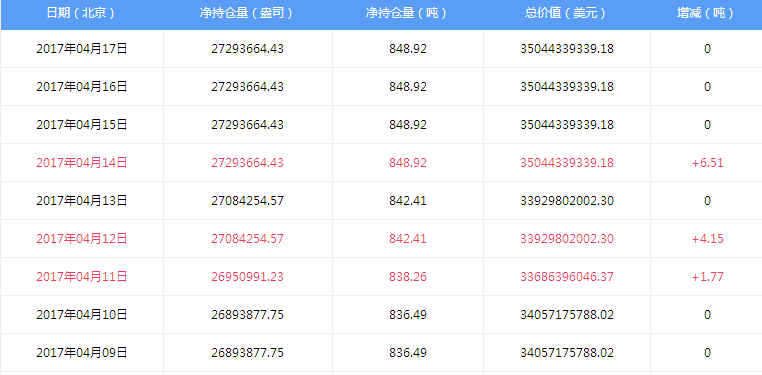Click the red change value +4.15
The width and height of the screenshot is (762, 375).
click(x=708, y=239)
